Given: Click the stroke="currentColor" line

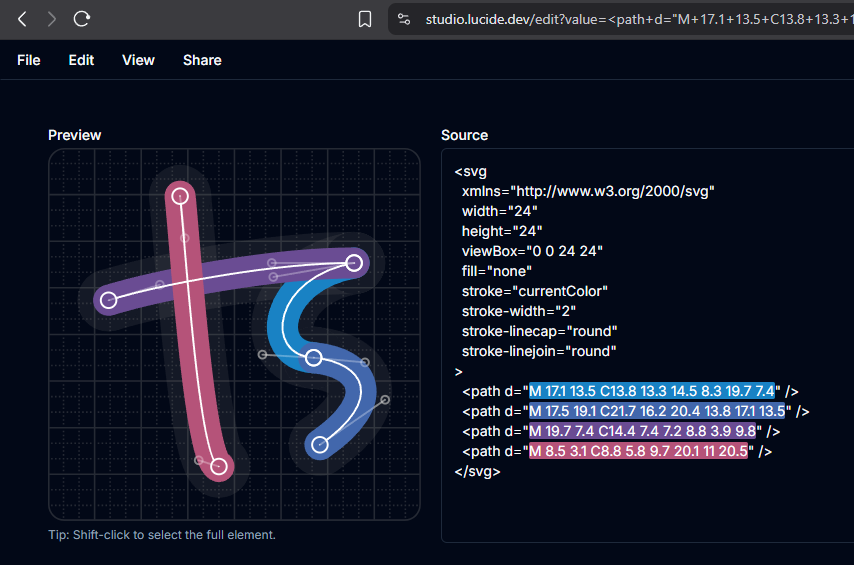Looking at the screenshot, I should (x=535, y=291).
